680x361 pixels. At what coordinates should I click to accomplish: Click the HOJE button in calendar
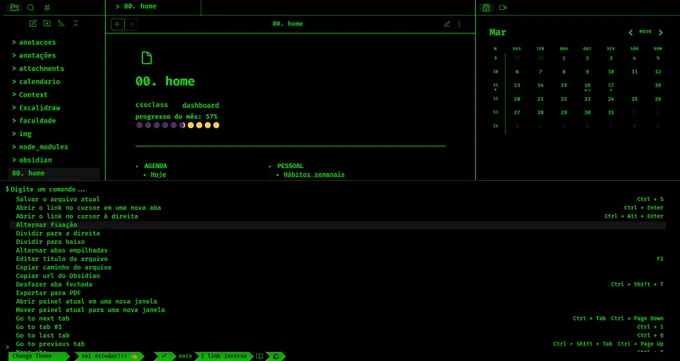[645, 32]
